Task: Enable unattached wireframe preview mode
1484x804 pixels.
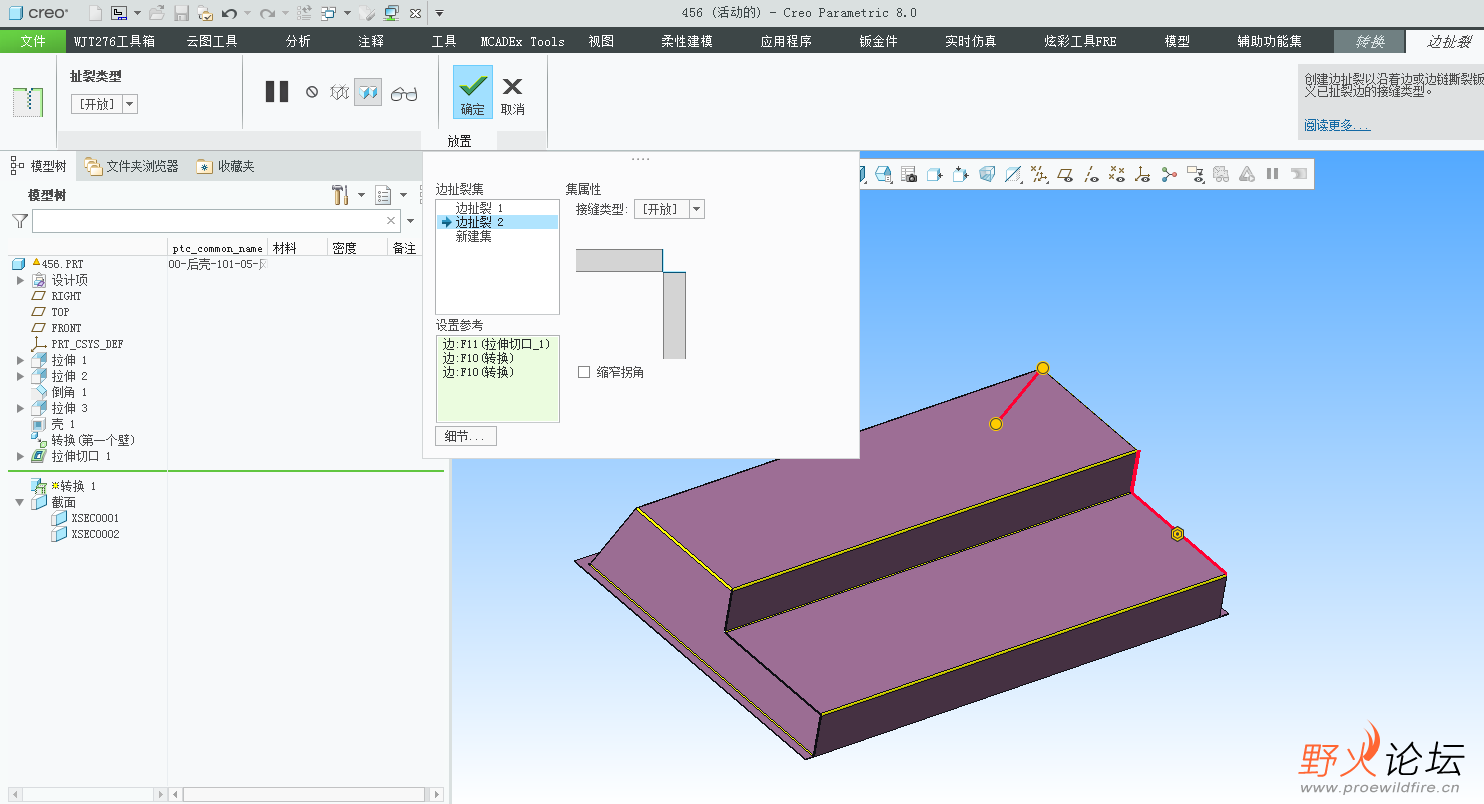Action: pos(339,92)
